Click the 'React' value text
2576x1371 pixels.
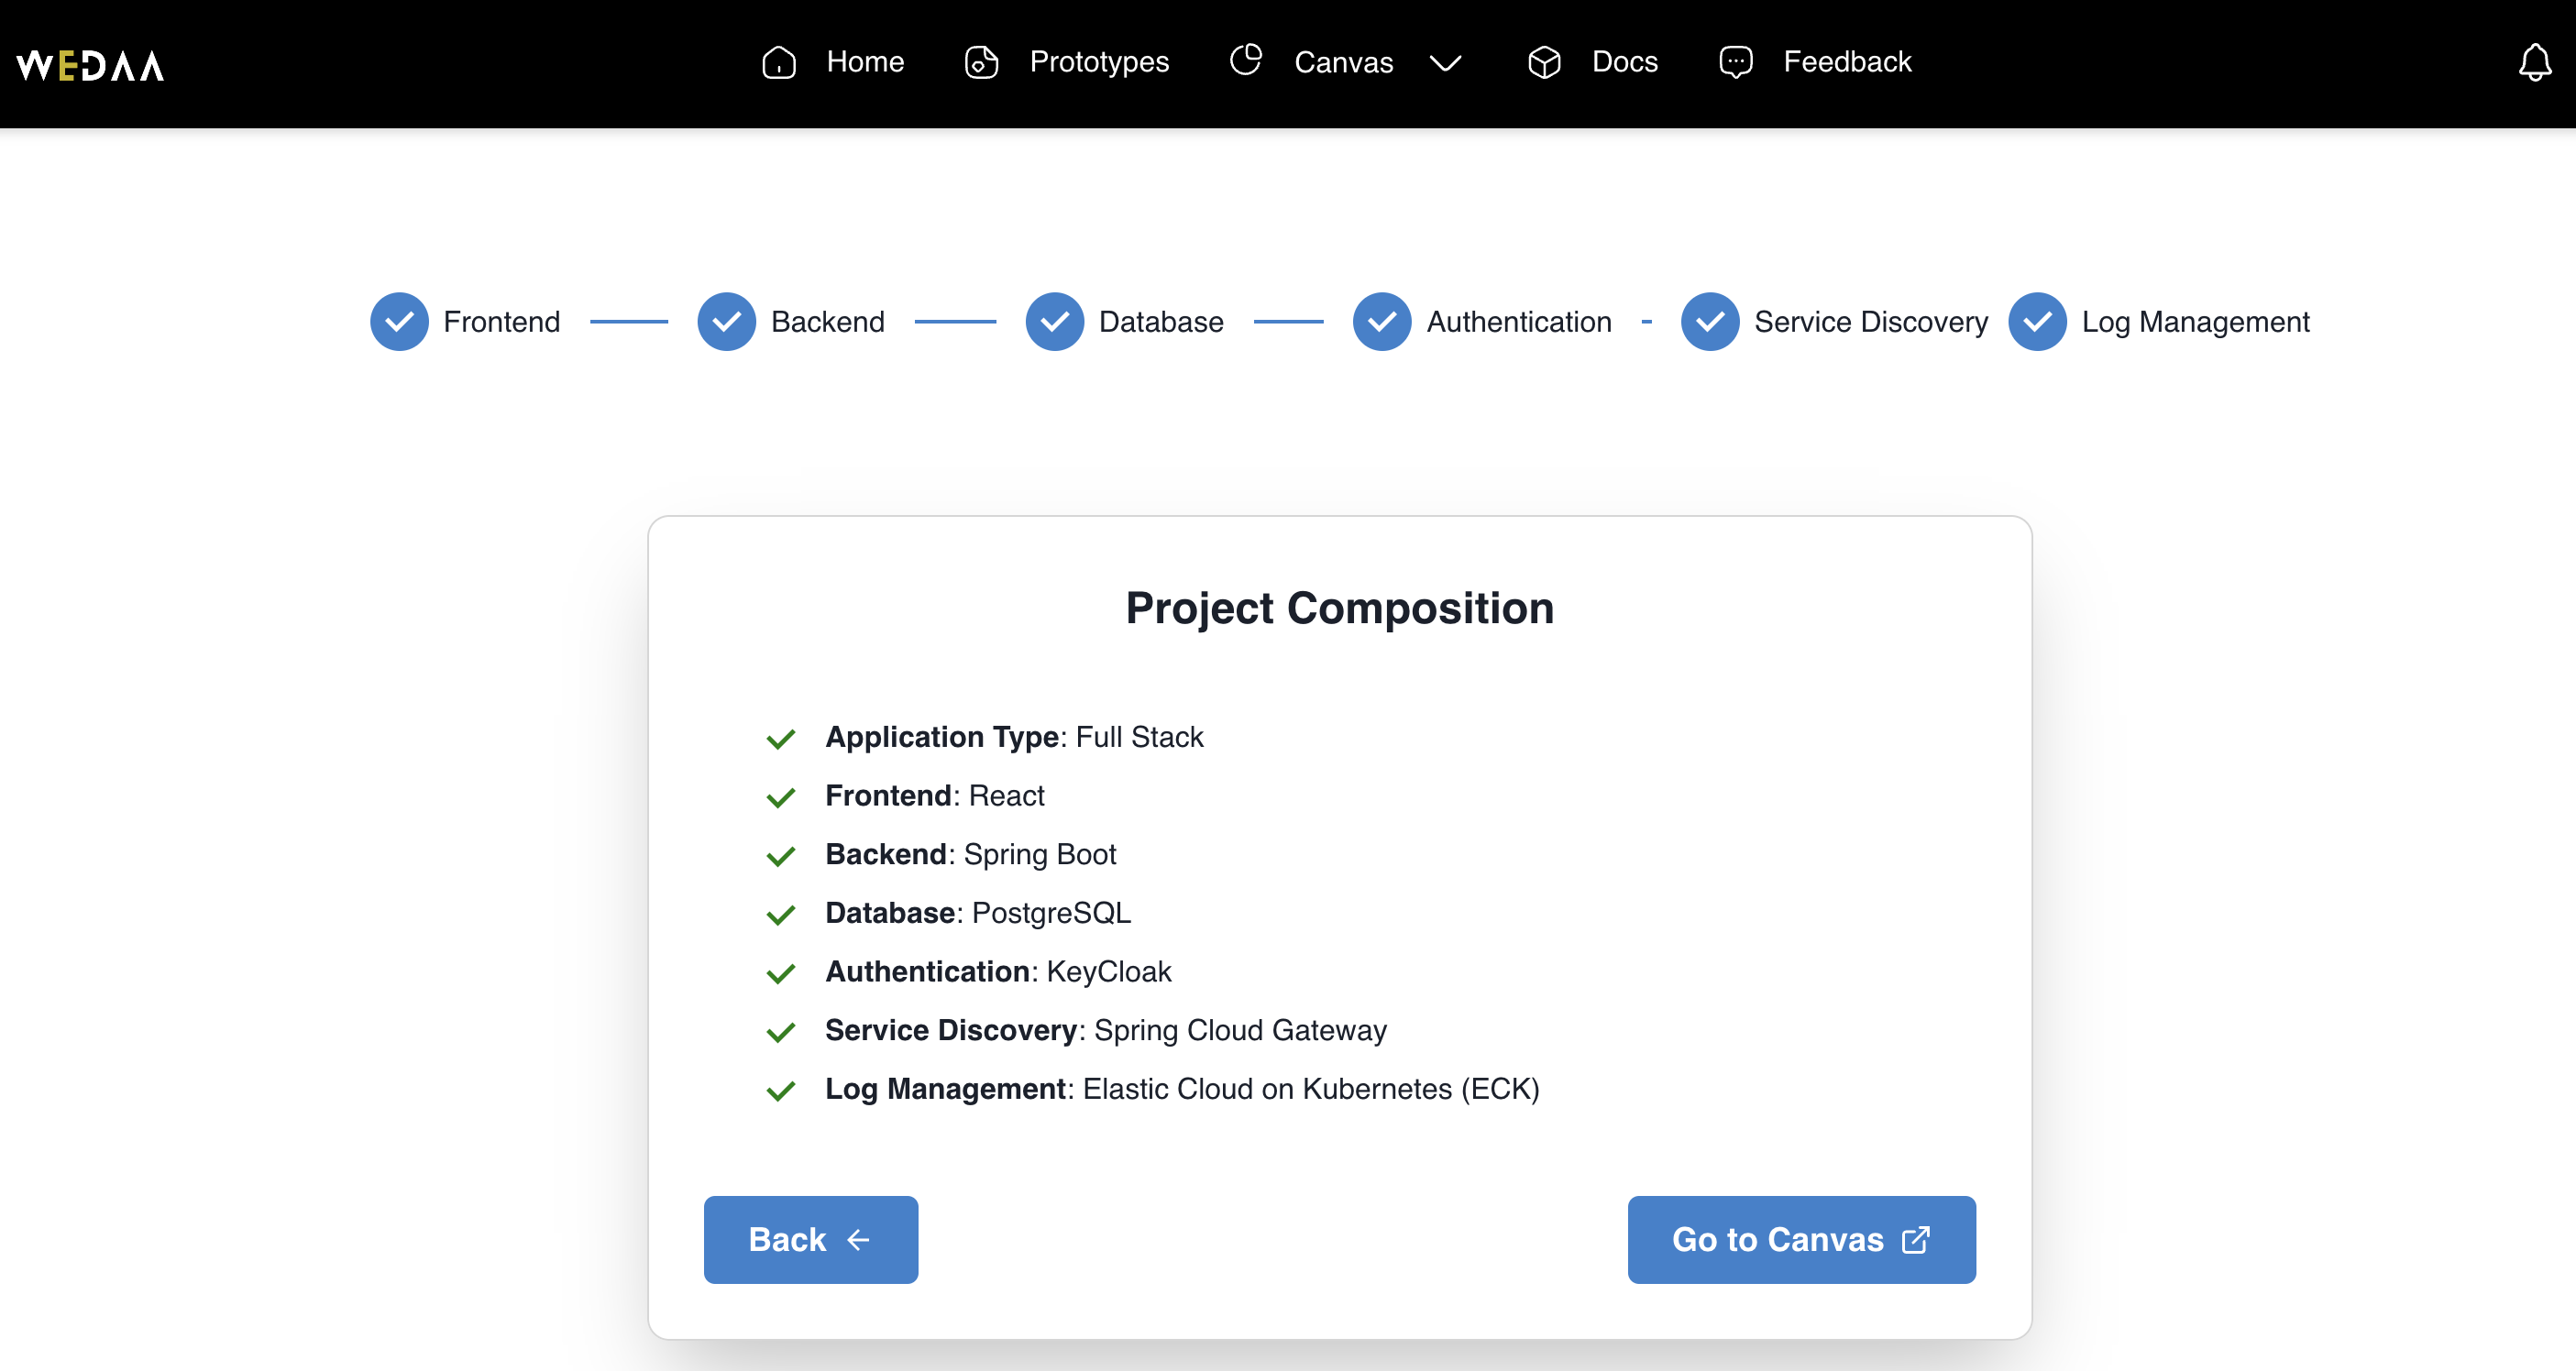point(1007,796)
